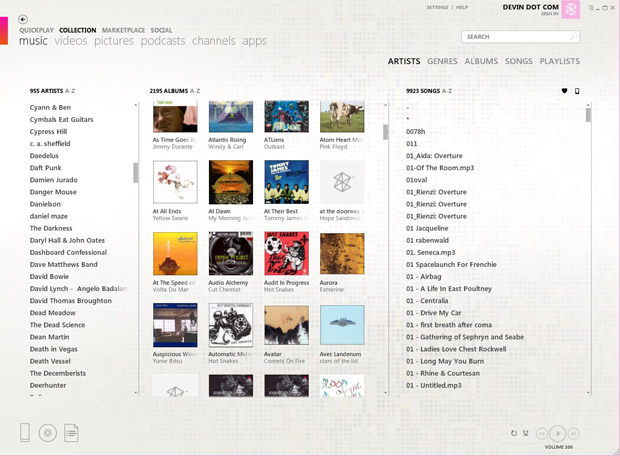Select the Avec Laudenum album cover
This screenshot has height=456, width=620.
click(x=342, y=325)
